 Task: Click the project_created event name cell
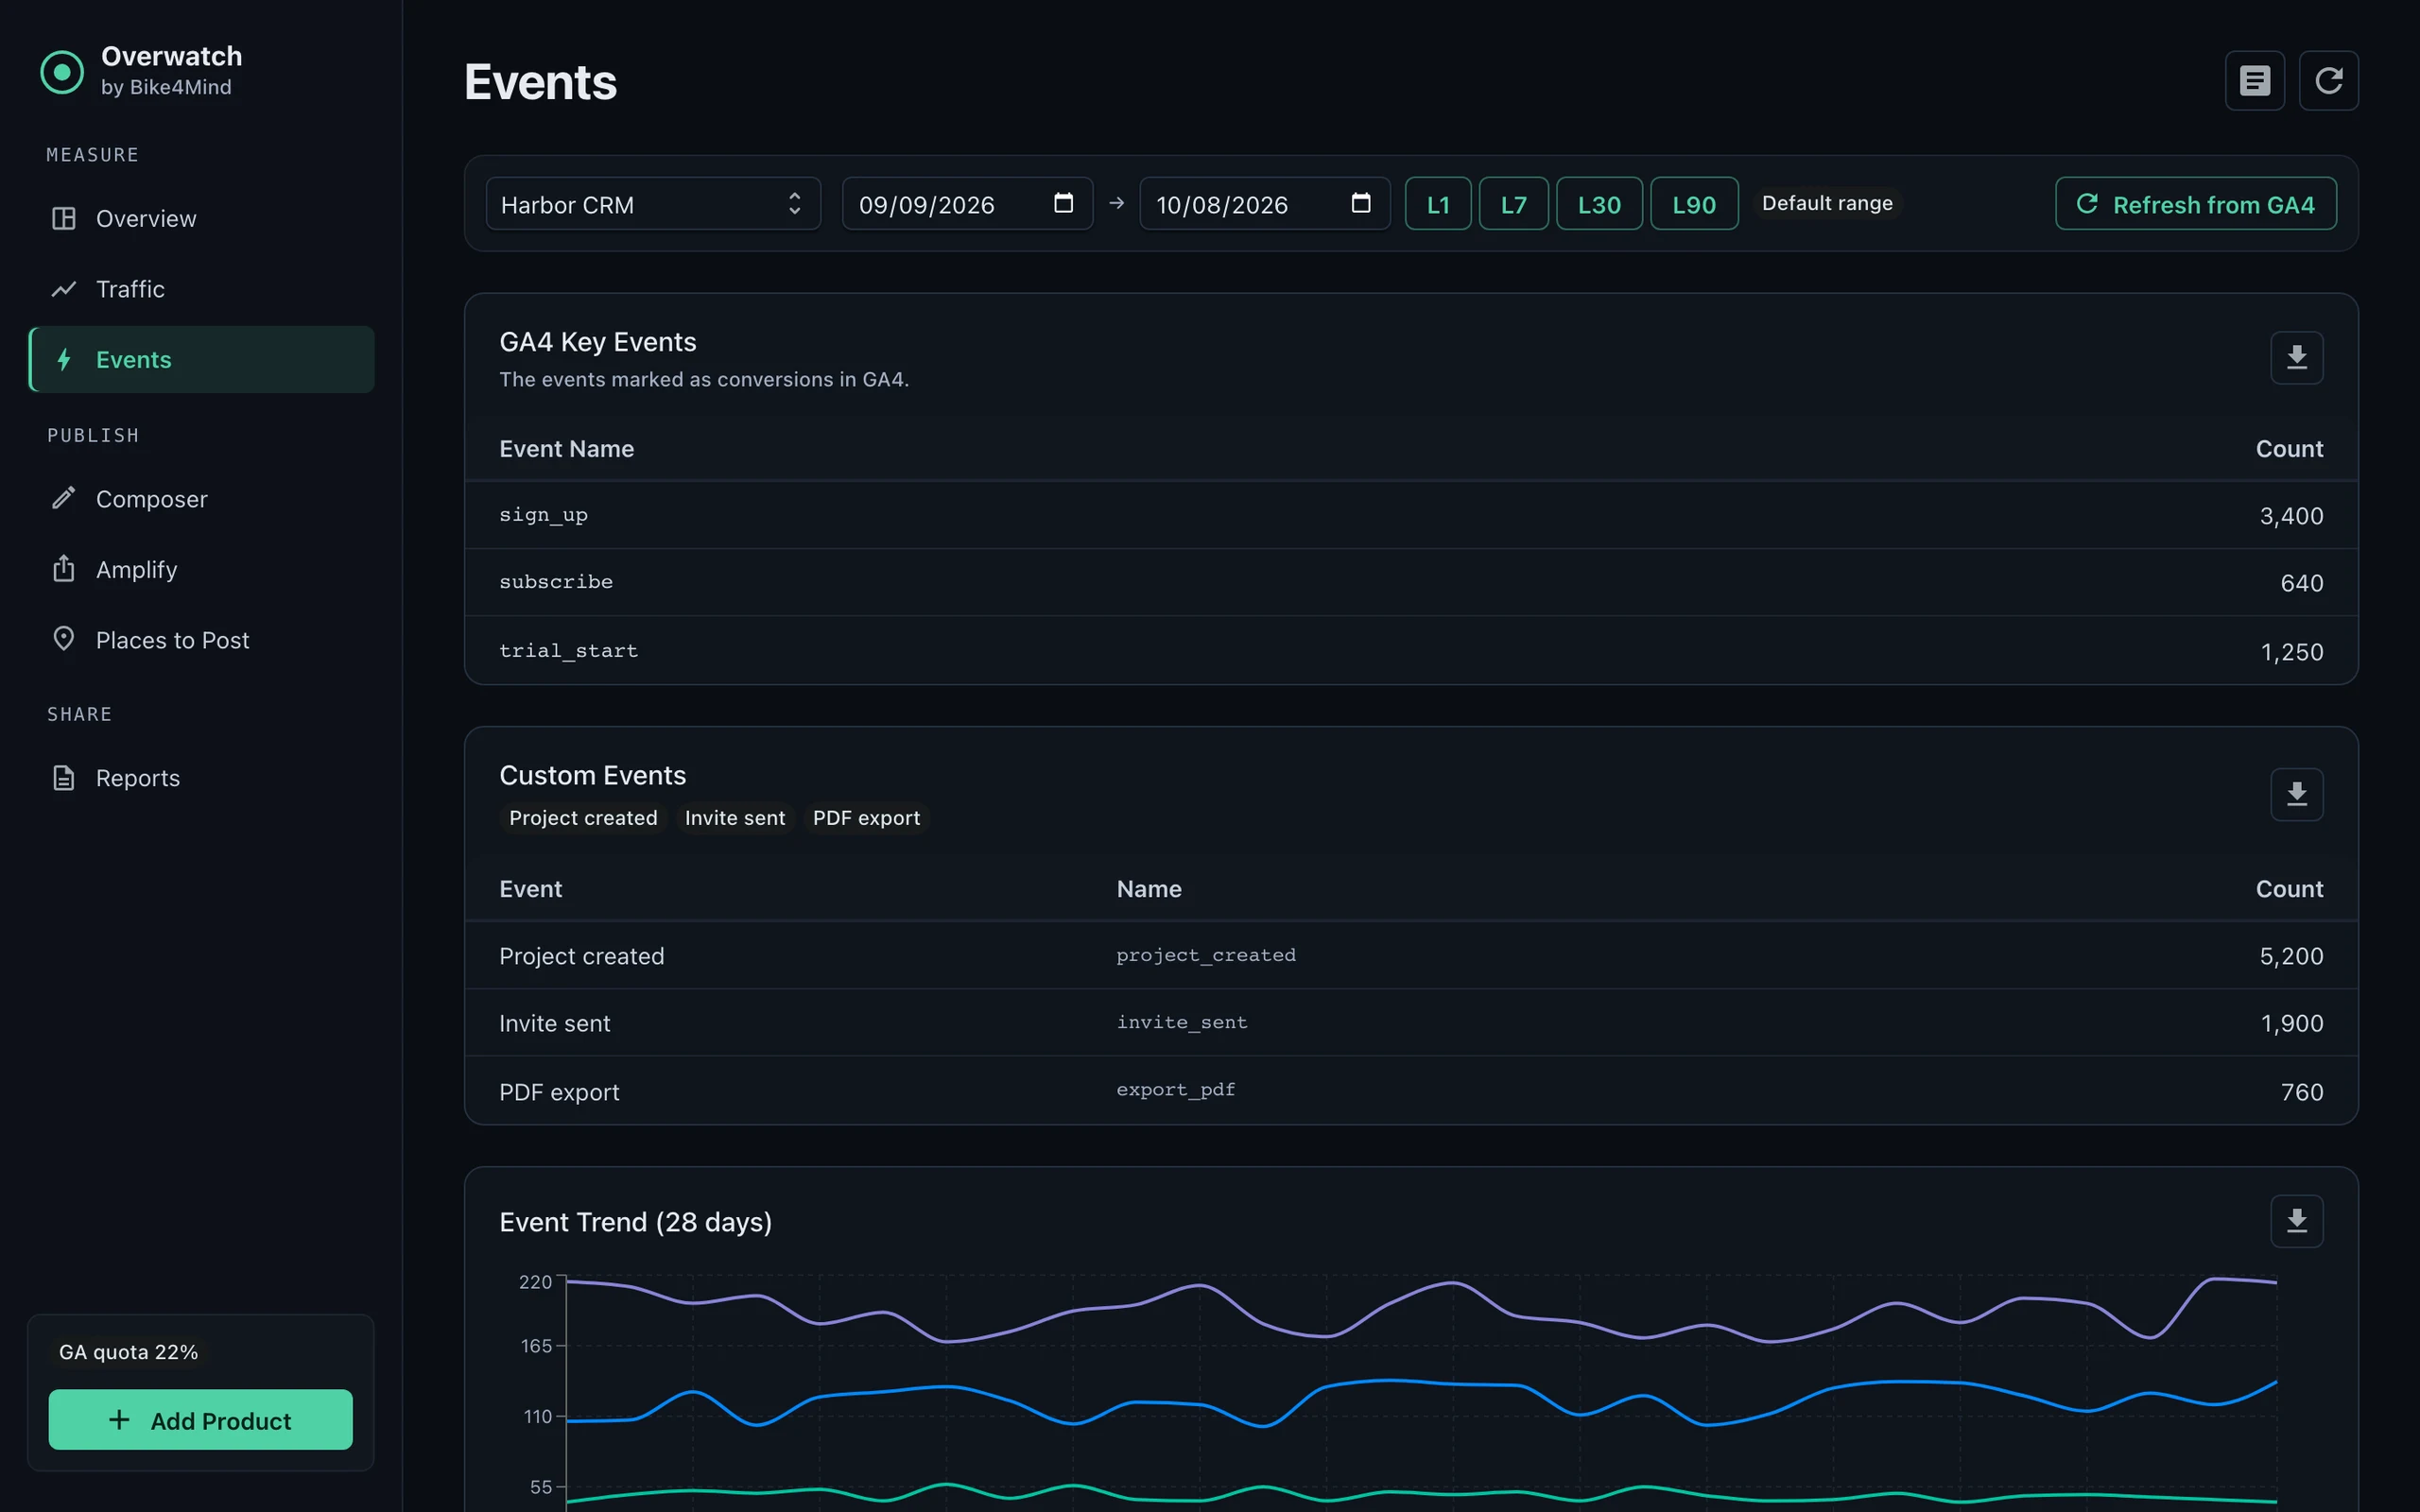point(1206,955)
